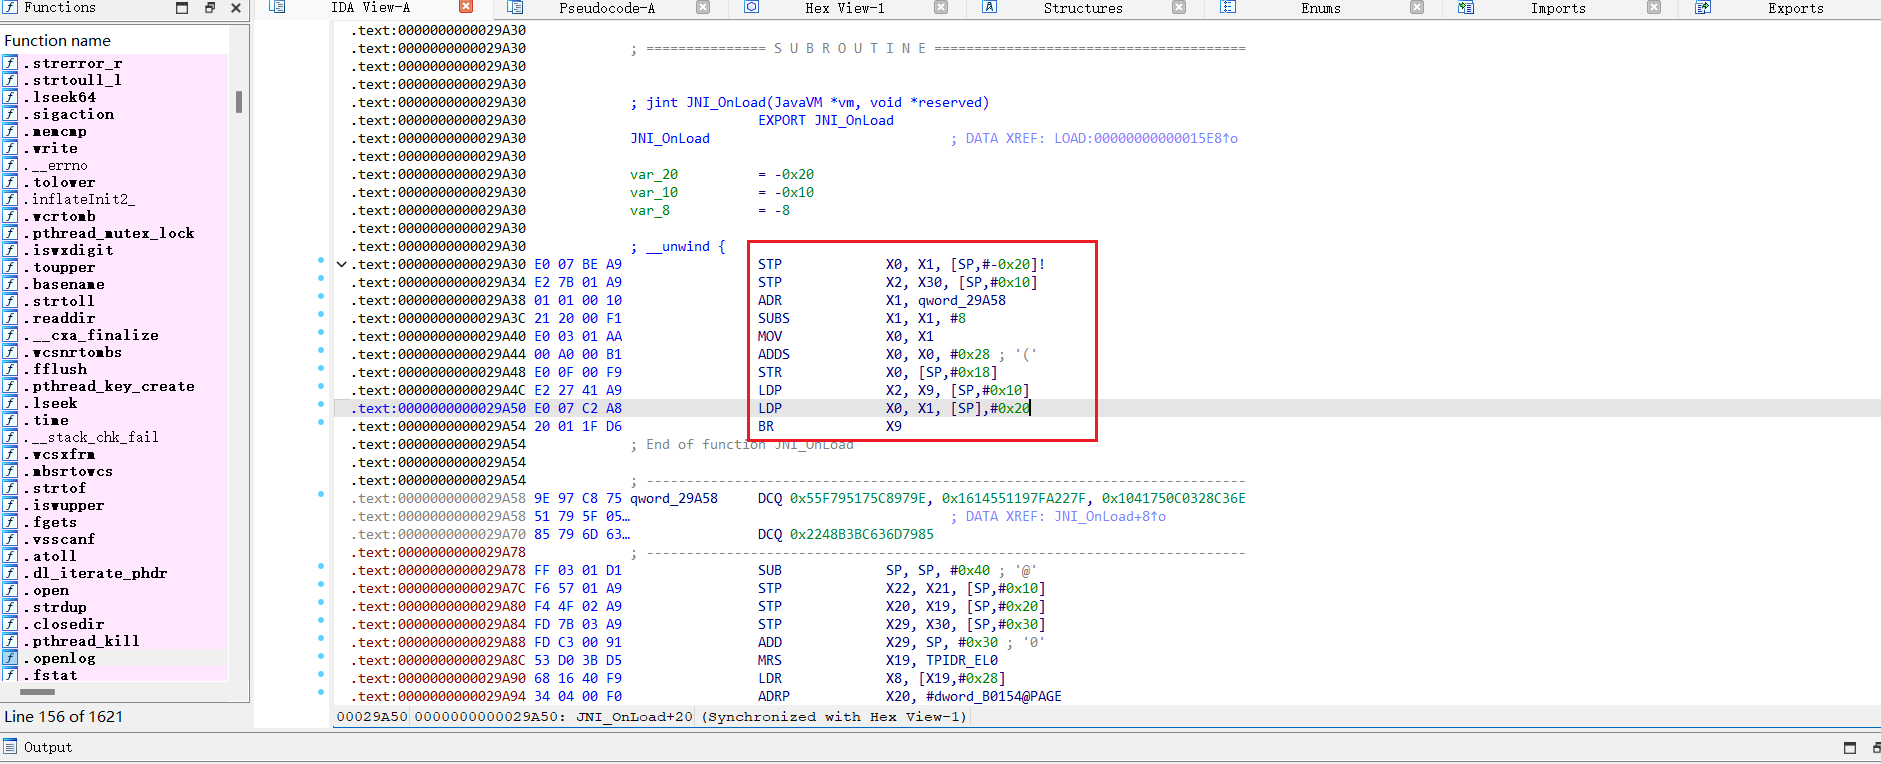
Task: Close the Pseudocode-A tab
Action: pos(703,7)
